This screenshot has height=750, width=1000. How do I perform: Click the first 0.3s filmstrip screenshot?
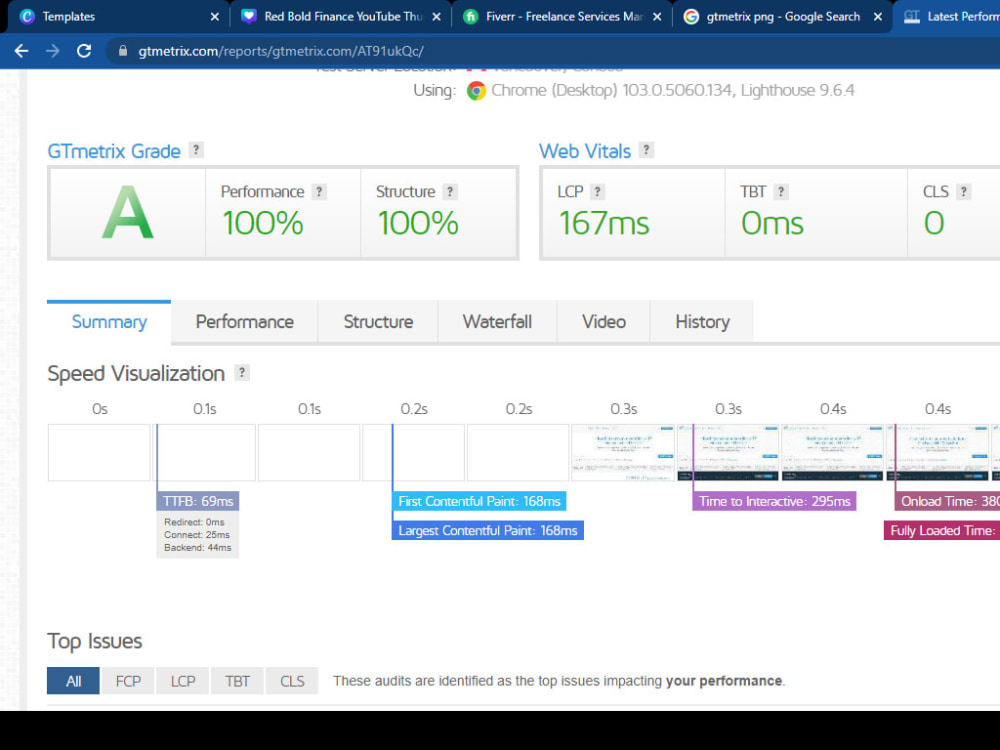(623, 452)
